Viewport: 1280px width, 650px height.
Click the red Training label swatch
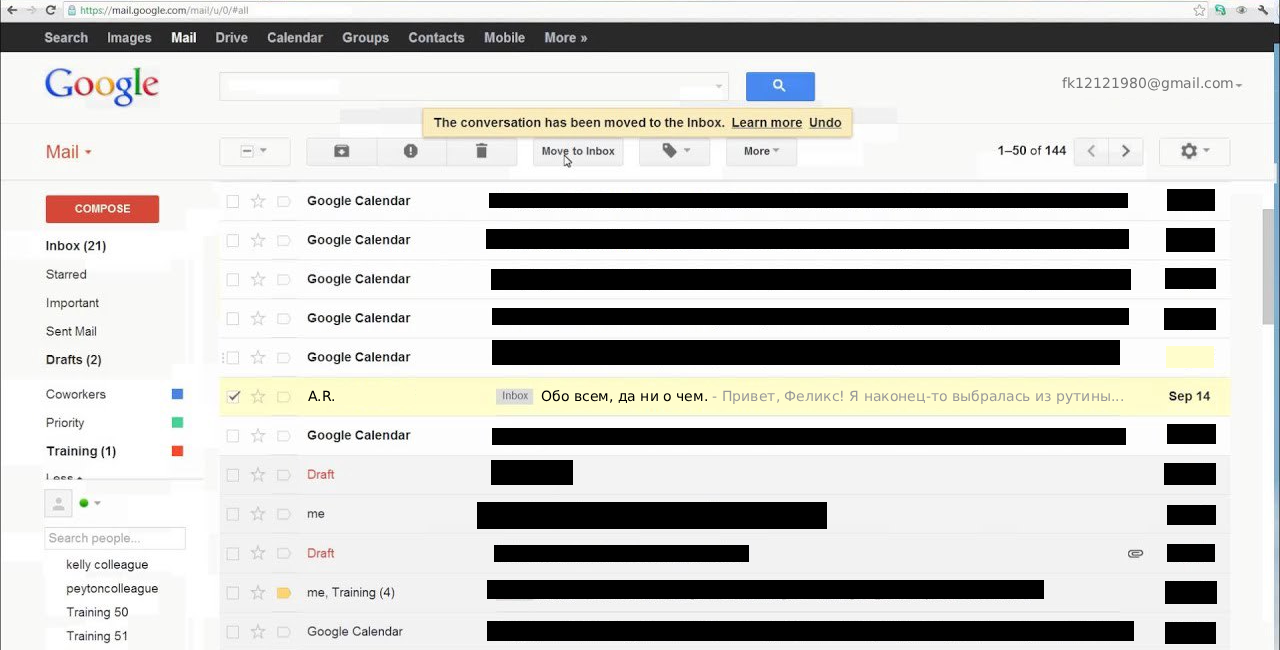pyautogui.click(x=177, y=451)
